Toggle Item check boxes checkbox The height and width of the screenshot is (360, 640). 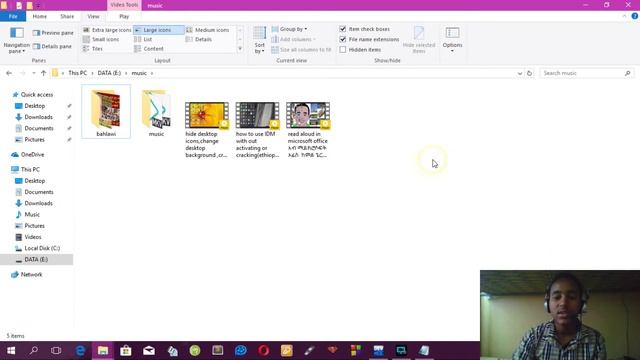pyautogui.click(x=343, y=29)
